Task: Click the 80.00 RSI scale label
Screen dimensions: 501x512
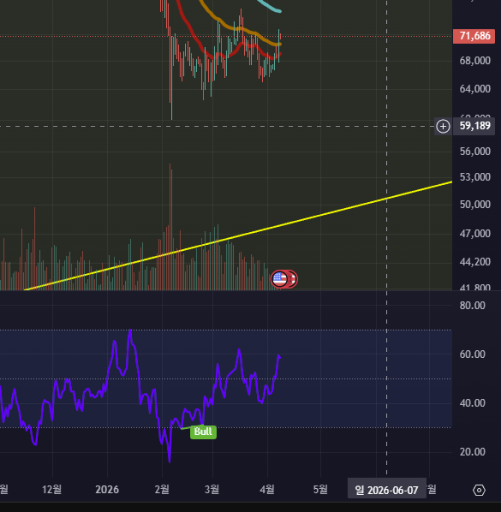Action: [x=472, y=305]
